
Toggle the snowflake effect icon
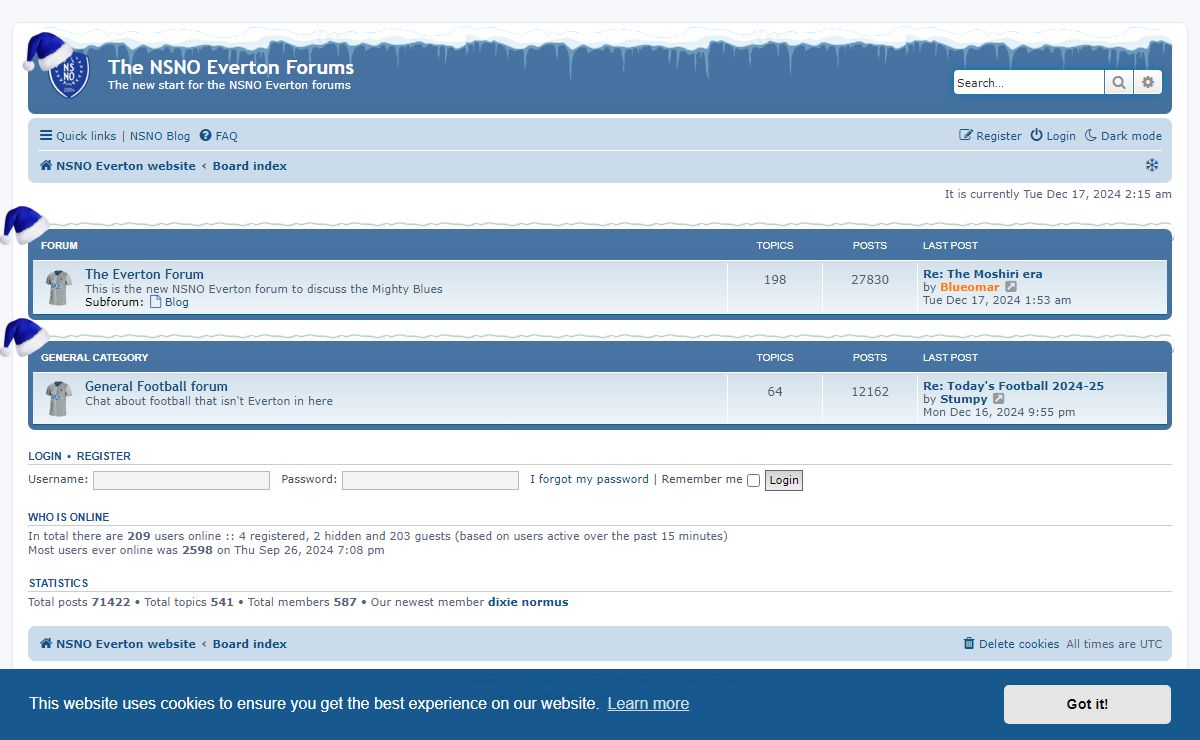1152,165
